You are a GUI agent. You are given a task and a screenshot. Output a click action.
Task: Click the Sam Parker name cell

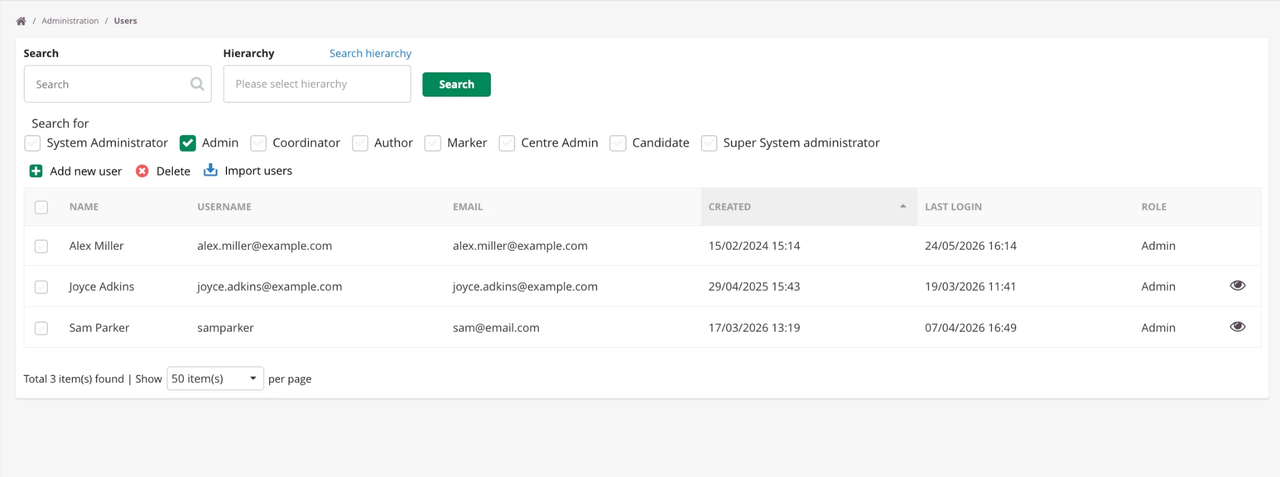click(x=99, y=328)
